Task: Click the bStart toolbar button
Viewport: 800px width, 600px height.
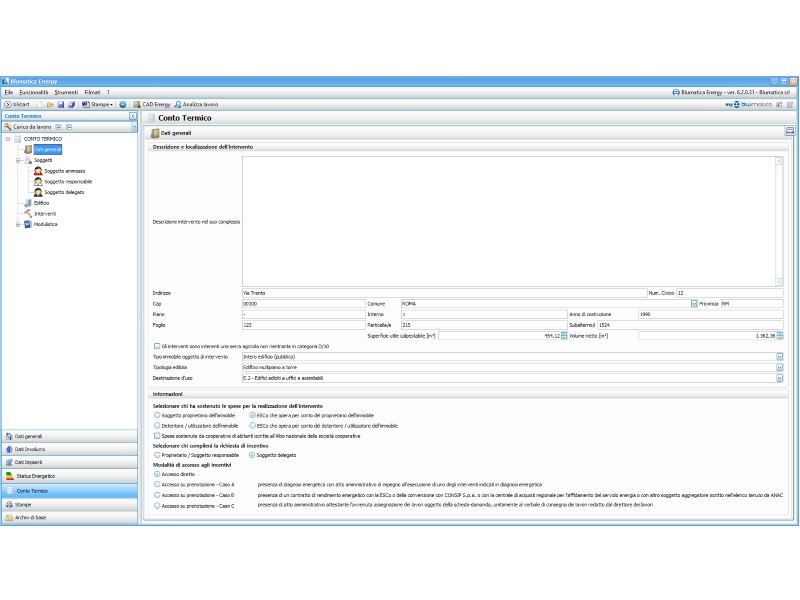Action: coord(17,105)
